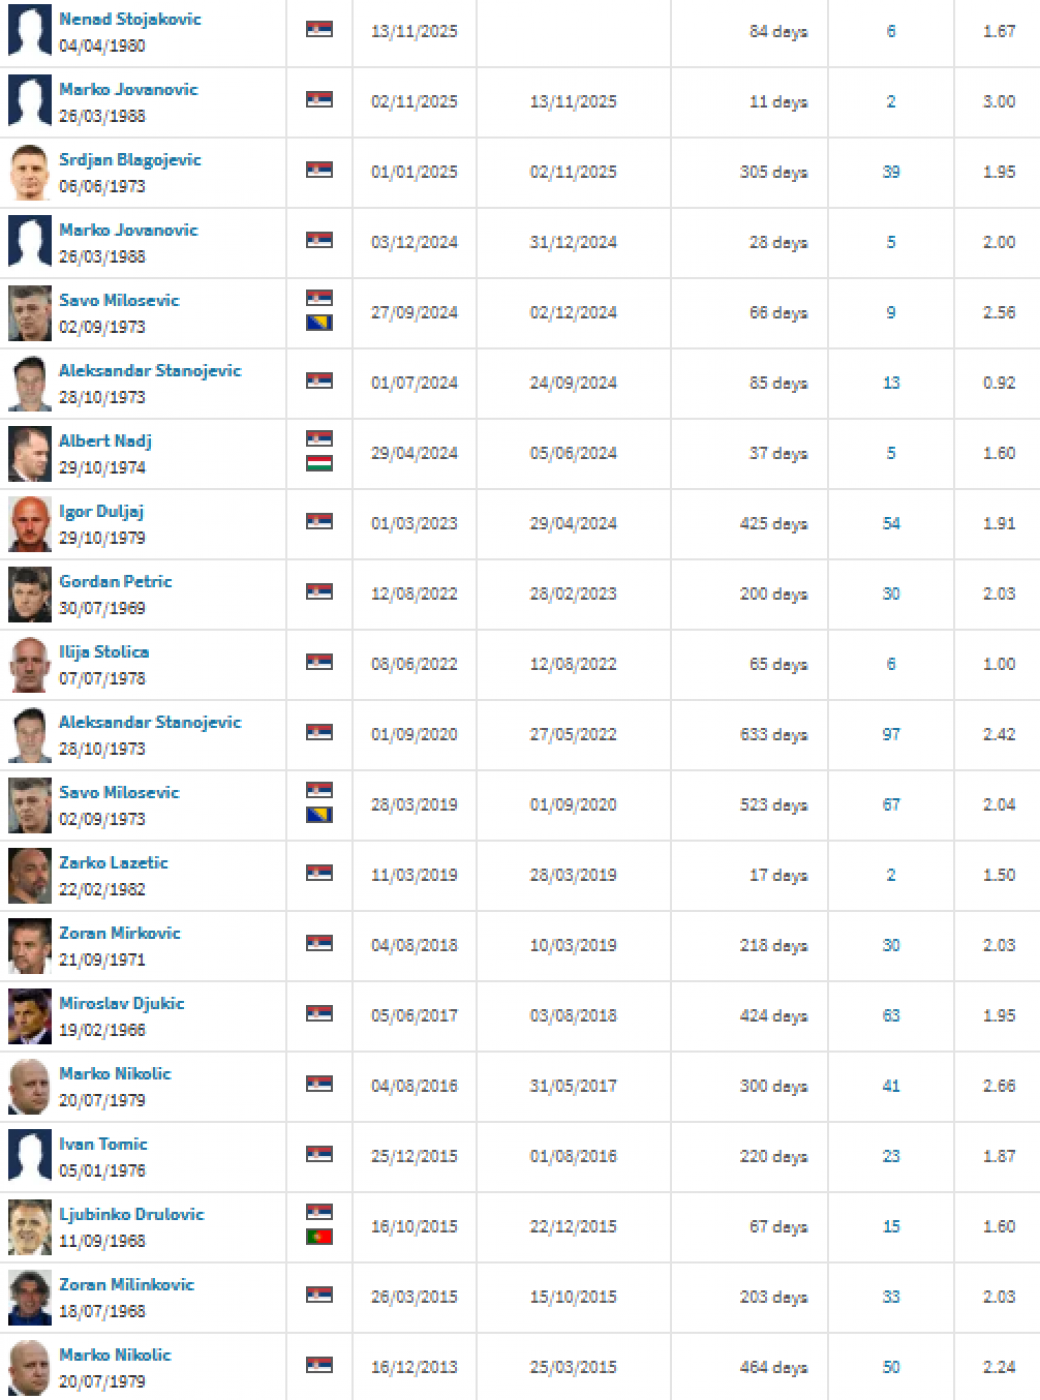Click the Serbian flag next to Igor Duljaj
This screenshot has height=1400, width=1040.
(319, 521)
